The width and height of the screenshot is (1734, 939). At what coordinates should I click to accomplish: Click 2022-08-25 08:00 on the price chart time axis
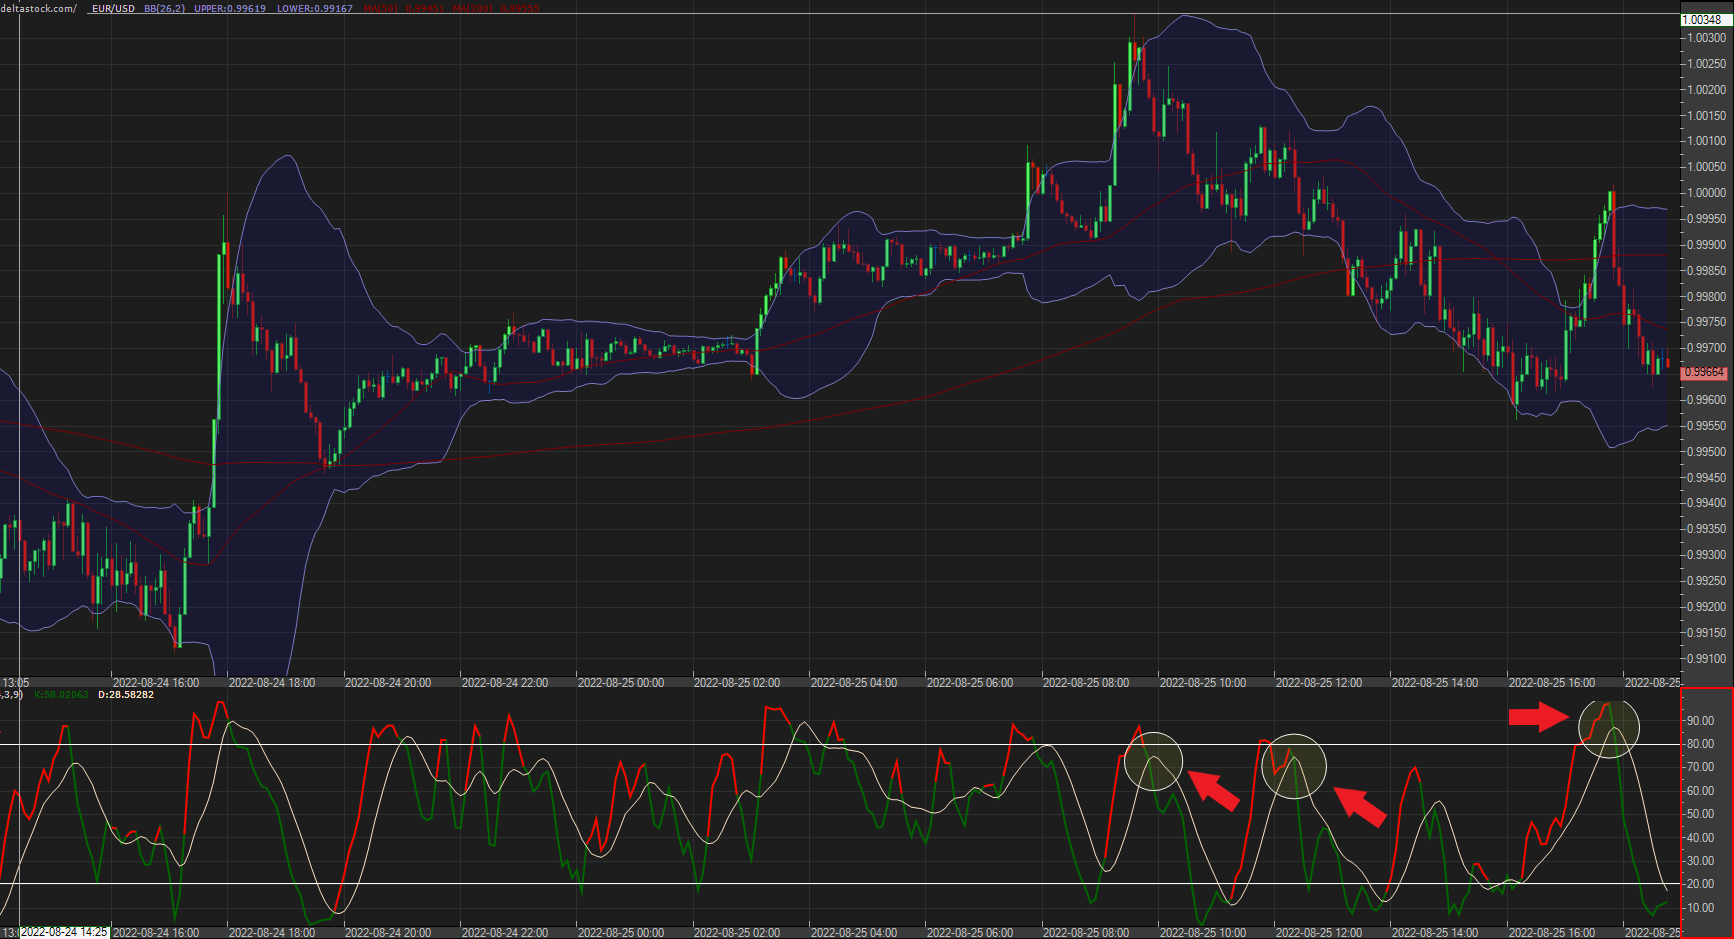1086,683
